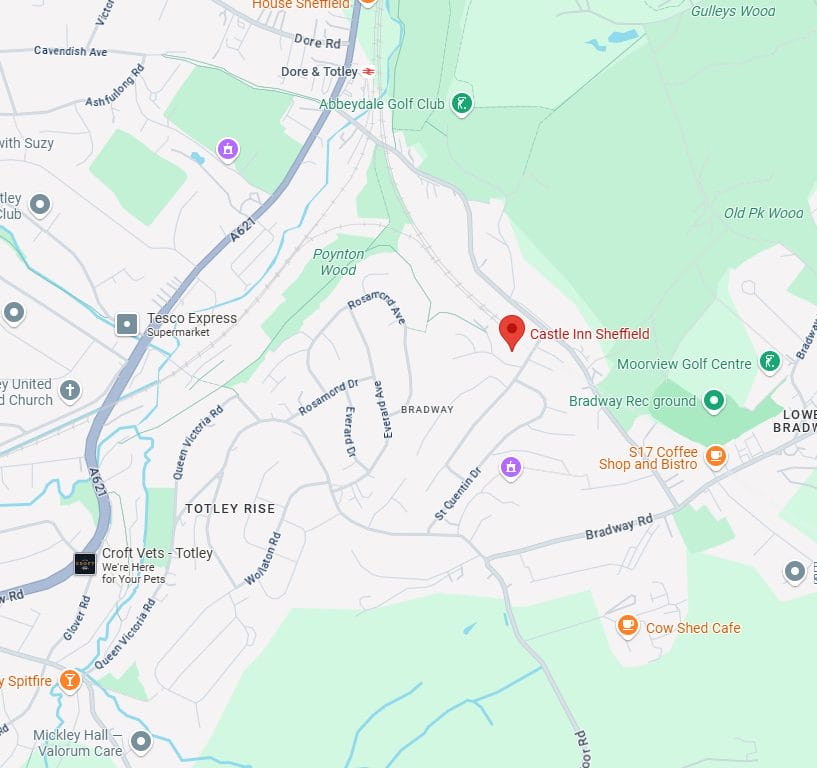The width and height of the screenshot is (817, 768).
Task: Select the United Church cross marker
Action: 70,391
